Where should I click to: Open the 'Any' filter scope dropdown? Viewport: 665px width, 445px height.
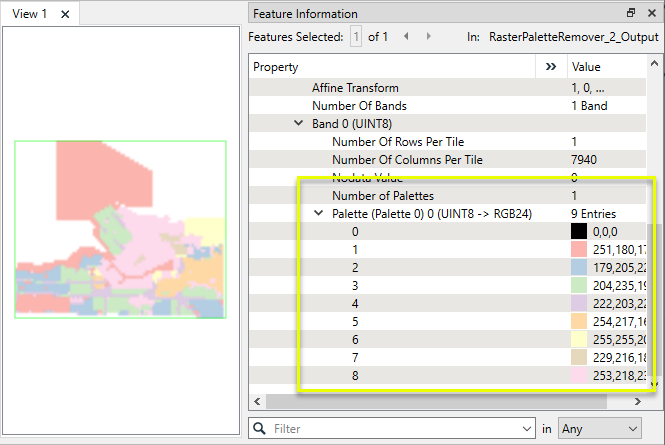tap(599, 428)
